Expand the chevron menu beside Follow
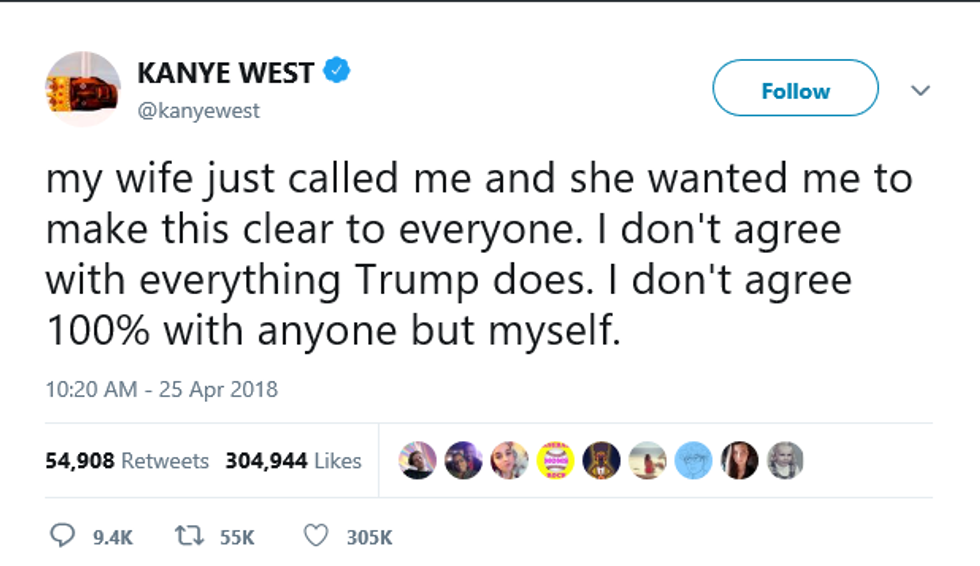Screen dimensions: 980x566 [921, 90]
